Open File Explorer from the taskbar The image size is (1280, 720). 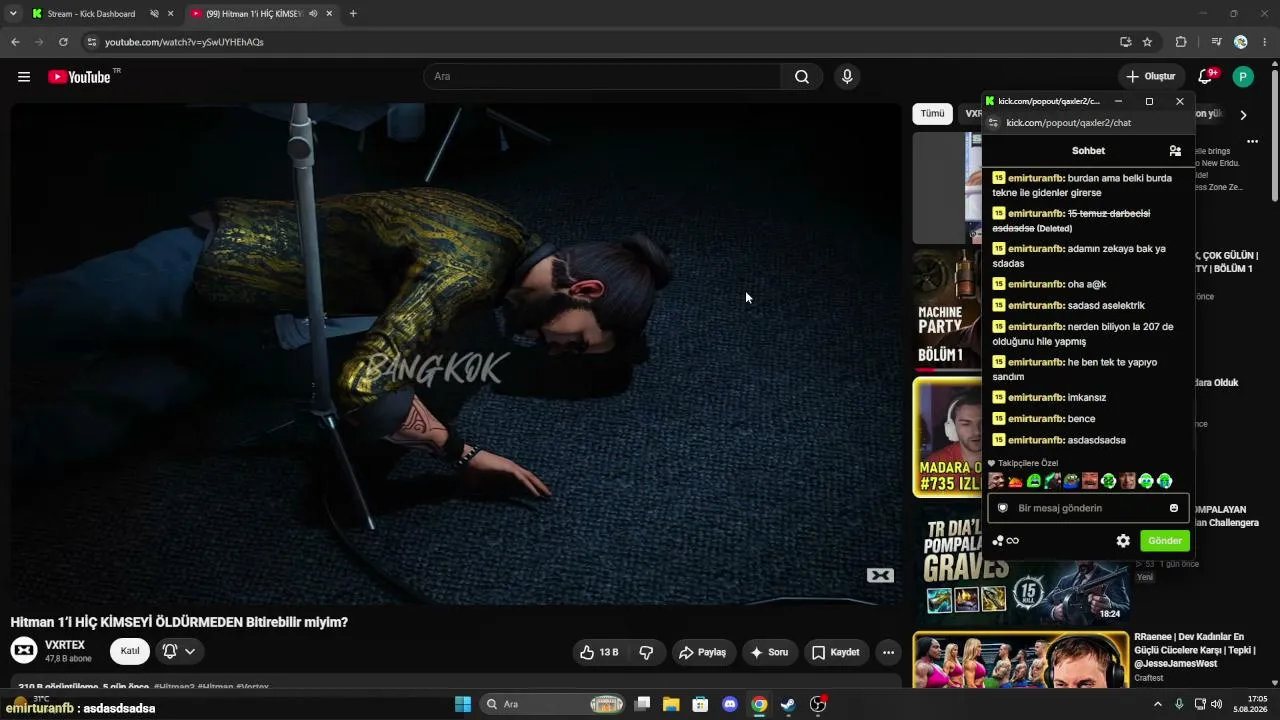671,704
